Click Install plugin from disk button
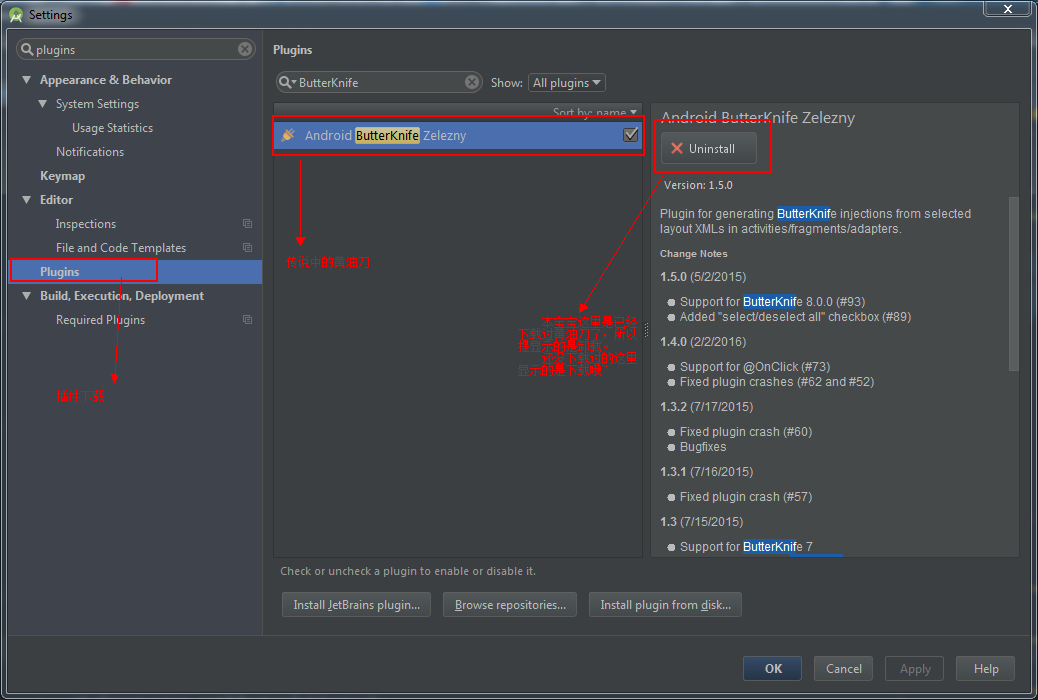Image resolution: width=1038 pixels, height=700 pixels. 665,605
